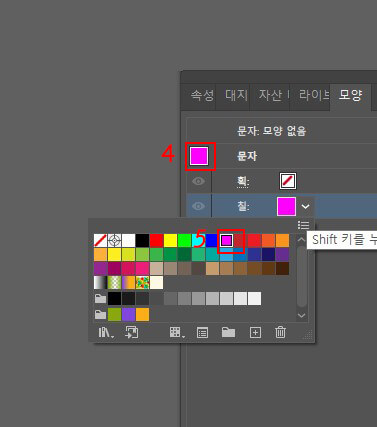Image resolution: width=377 pixels, height=427 pixels.
Task: Toggle visibility eye of the 획 row
Action: (198, 181)
